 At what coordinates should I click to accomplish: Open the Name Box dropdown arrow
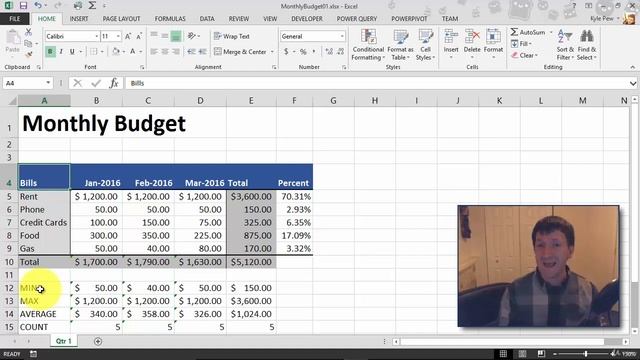[x=48, y=83]
